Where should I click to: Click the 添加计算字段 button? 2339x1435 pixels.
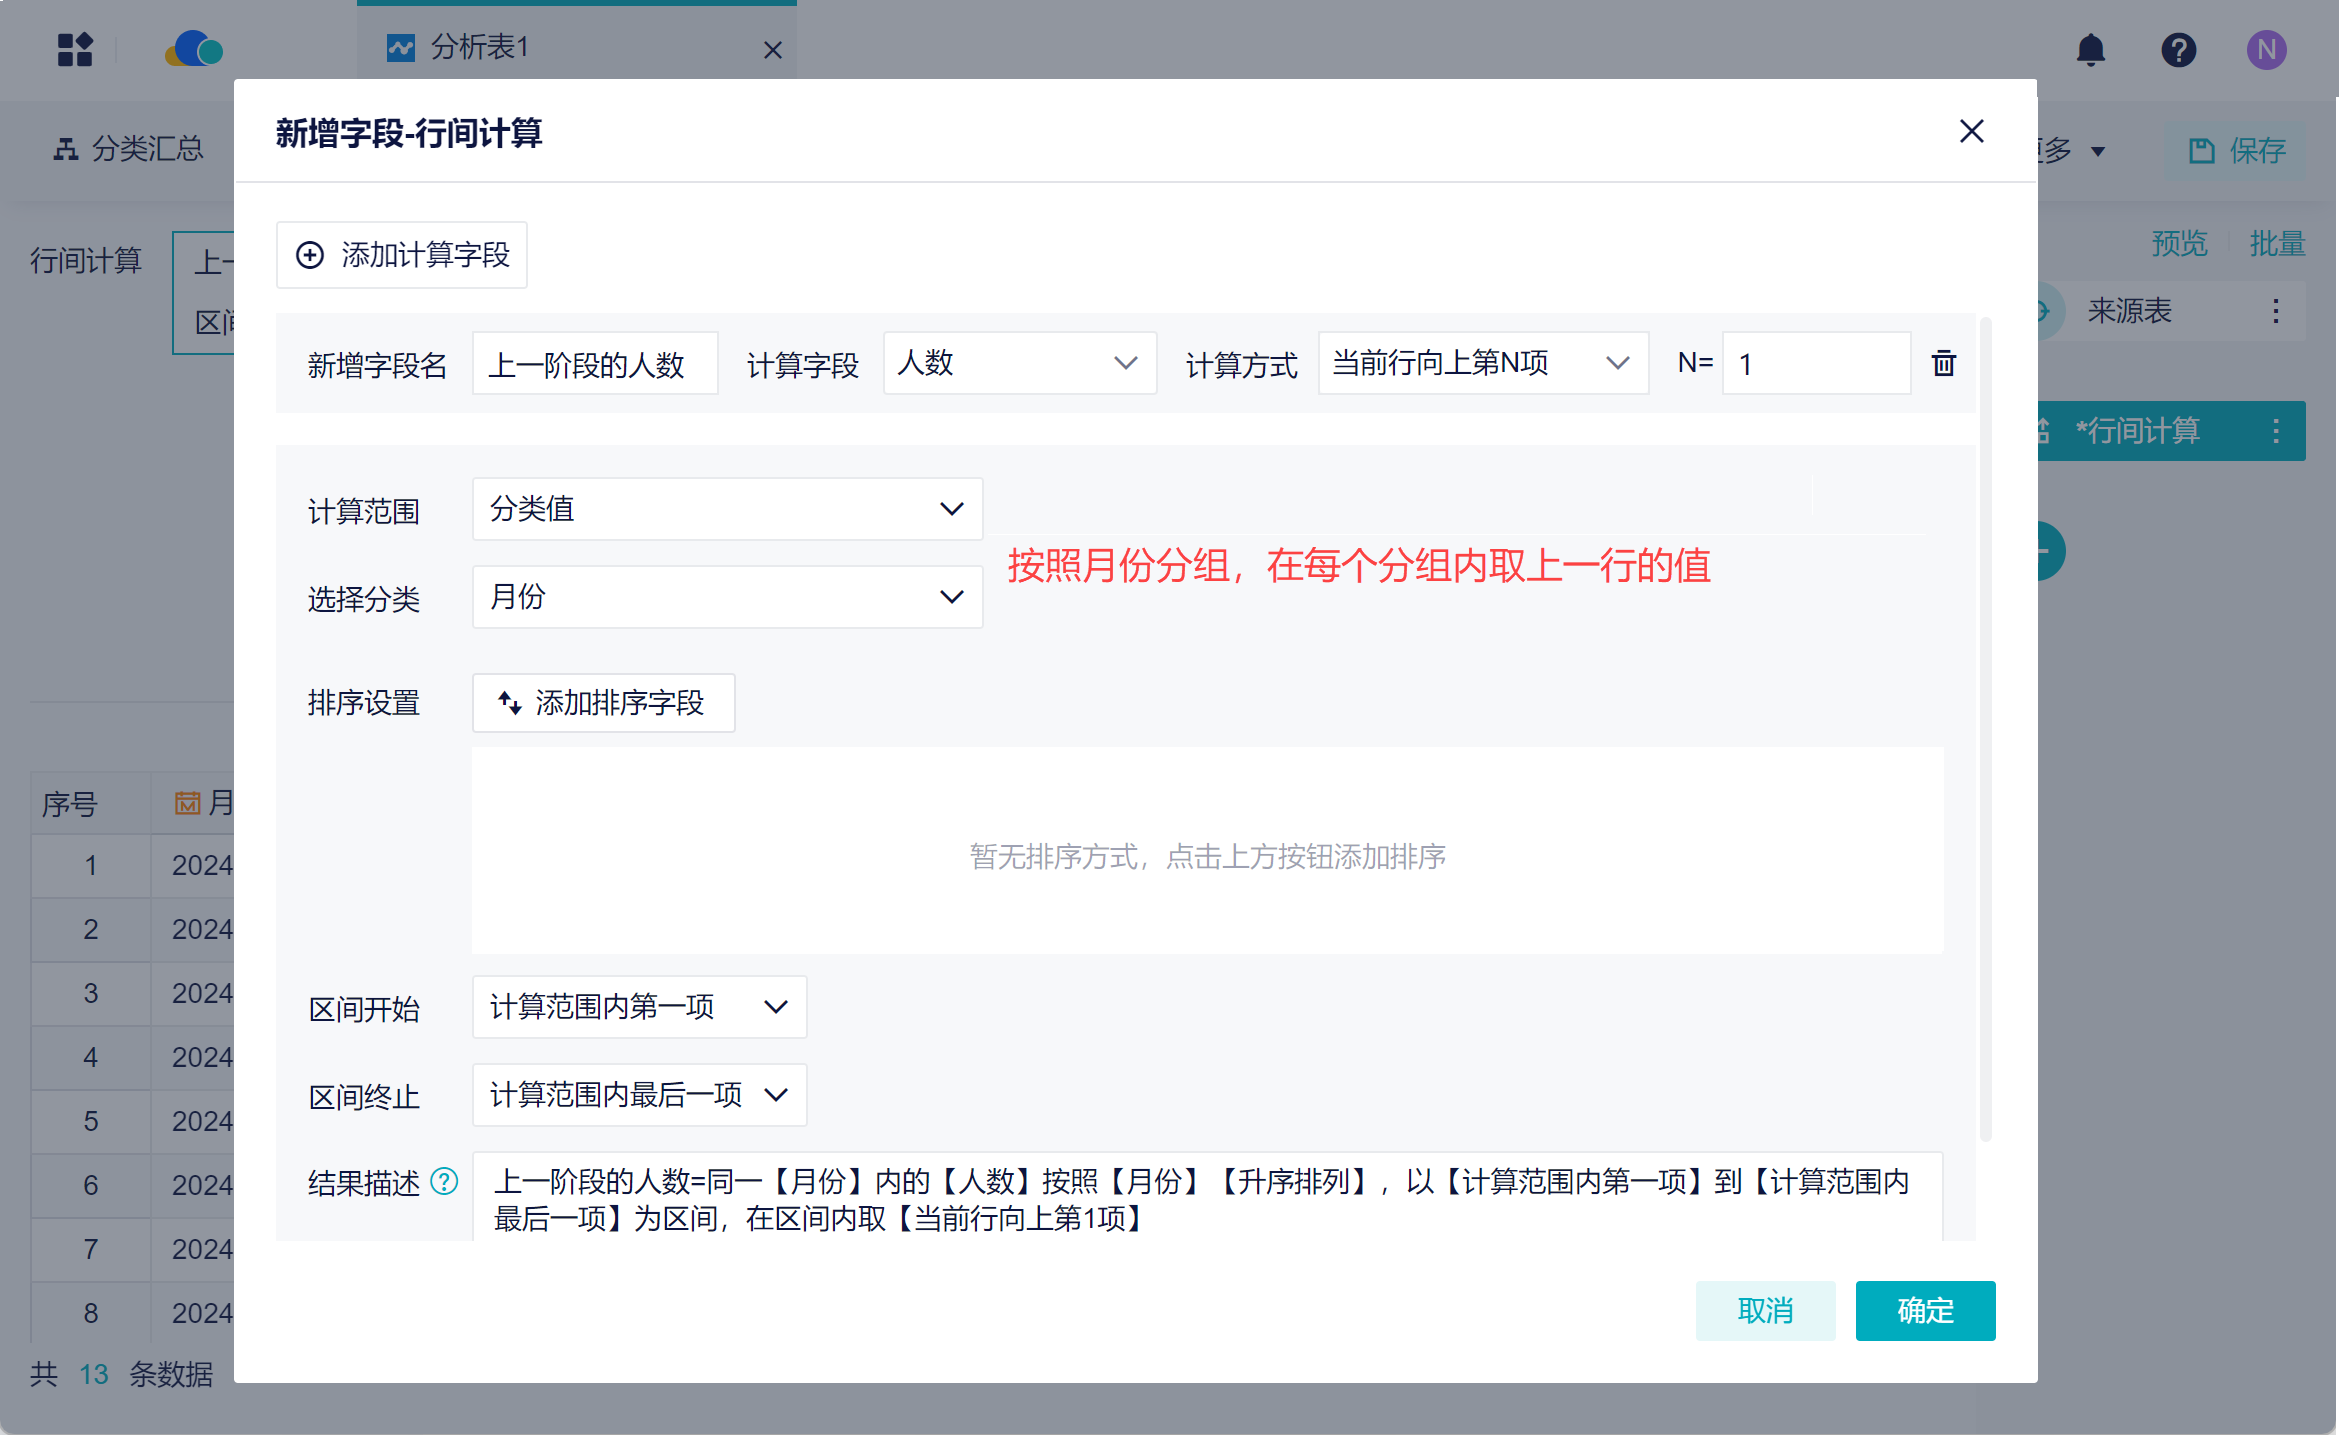point(402,255)
